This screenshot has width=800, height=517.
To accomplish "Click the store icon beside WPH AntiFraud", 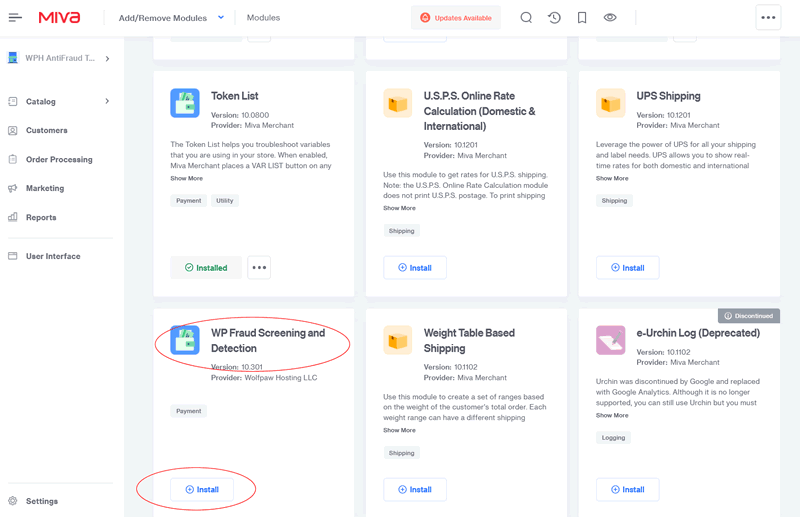I will tap(13, 58).
